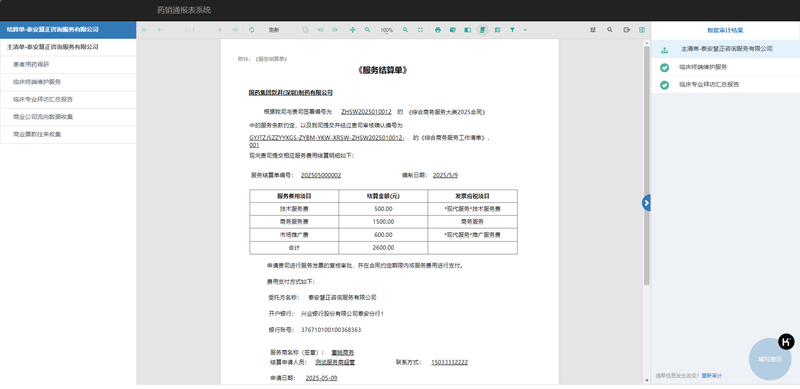Click the round 填写意见 button
The height and width of the screenshot is (389, 800).
point(769,359)
